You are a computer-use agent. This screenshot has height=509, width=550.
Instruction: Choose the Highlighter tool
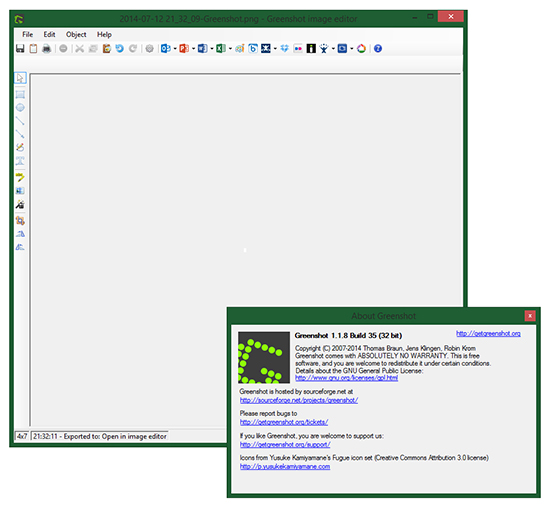[x=20, y=177]
